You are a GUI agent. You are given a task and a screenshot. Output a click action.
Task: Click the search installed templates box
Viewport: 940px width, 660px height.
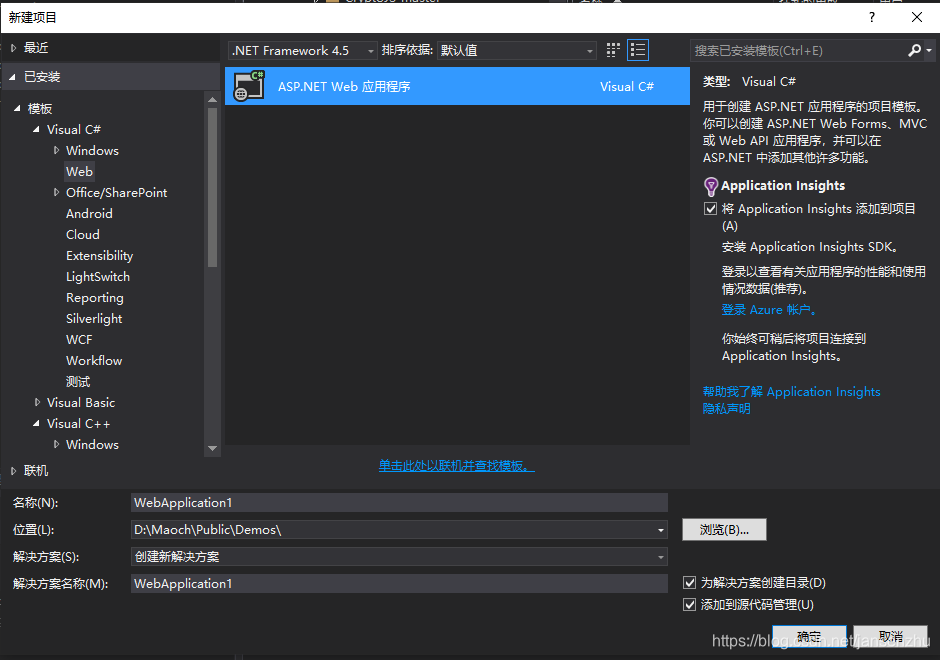[x=799, y=50]
